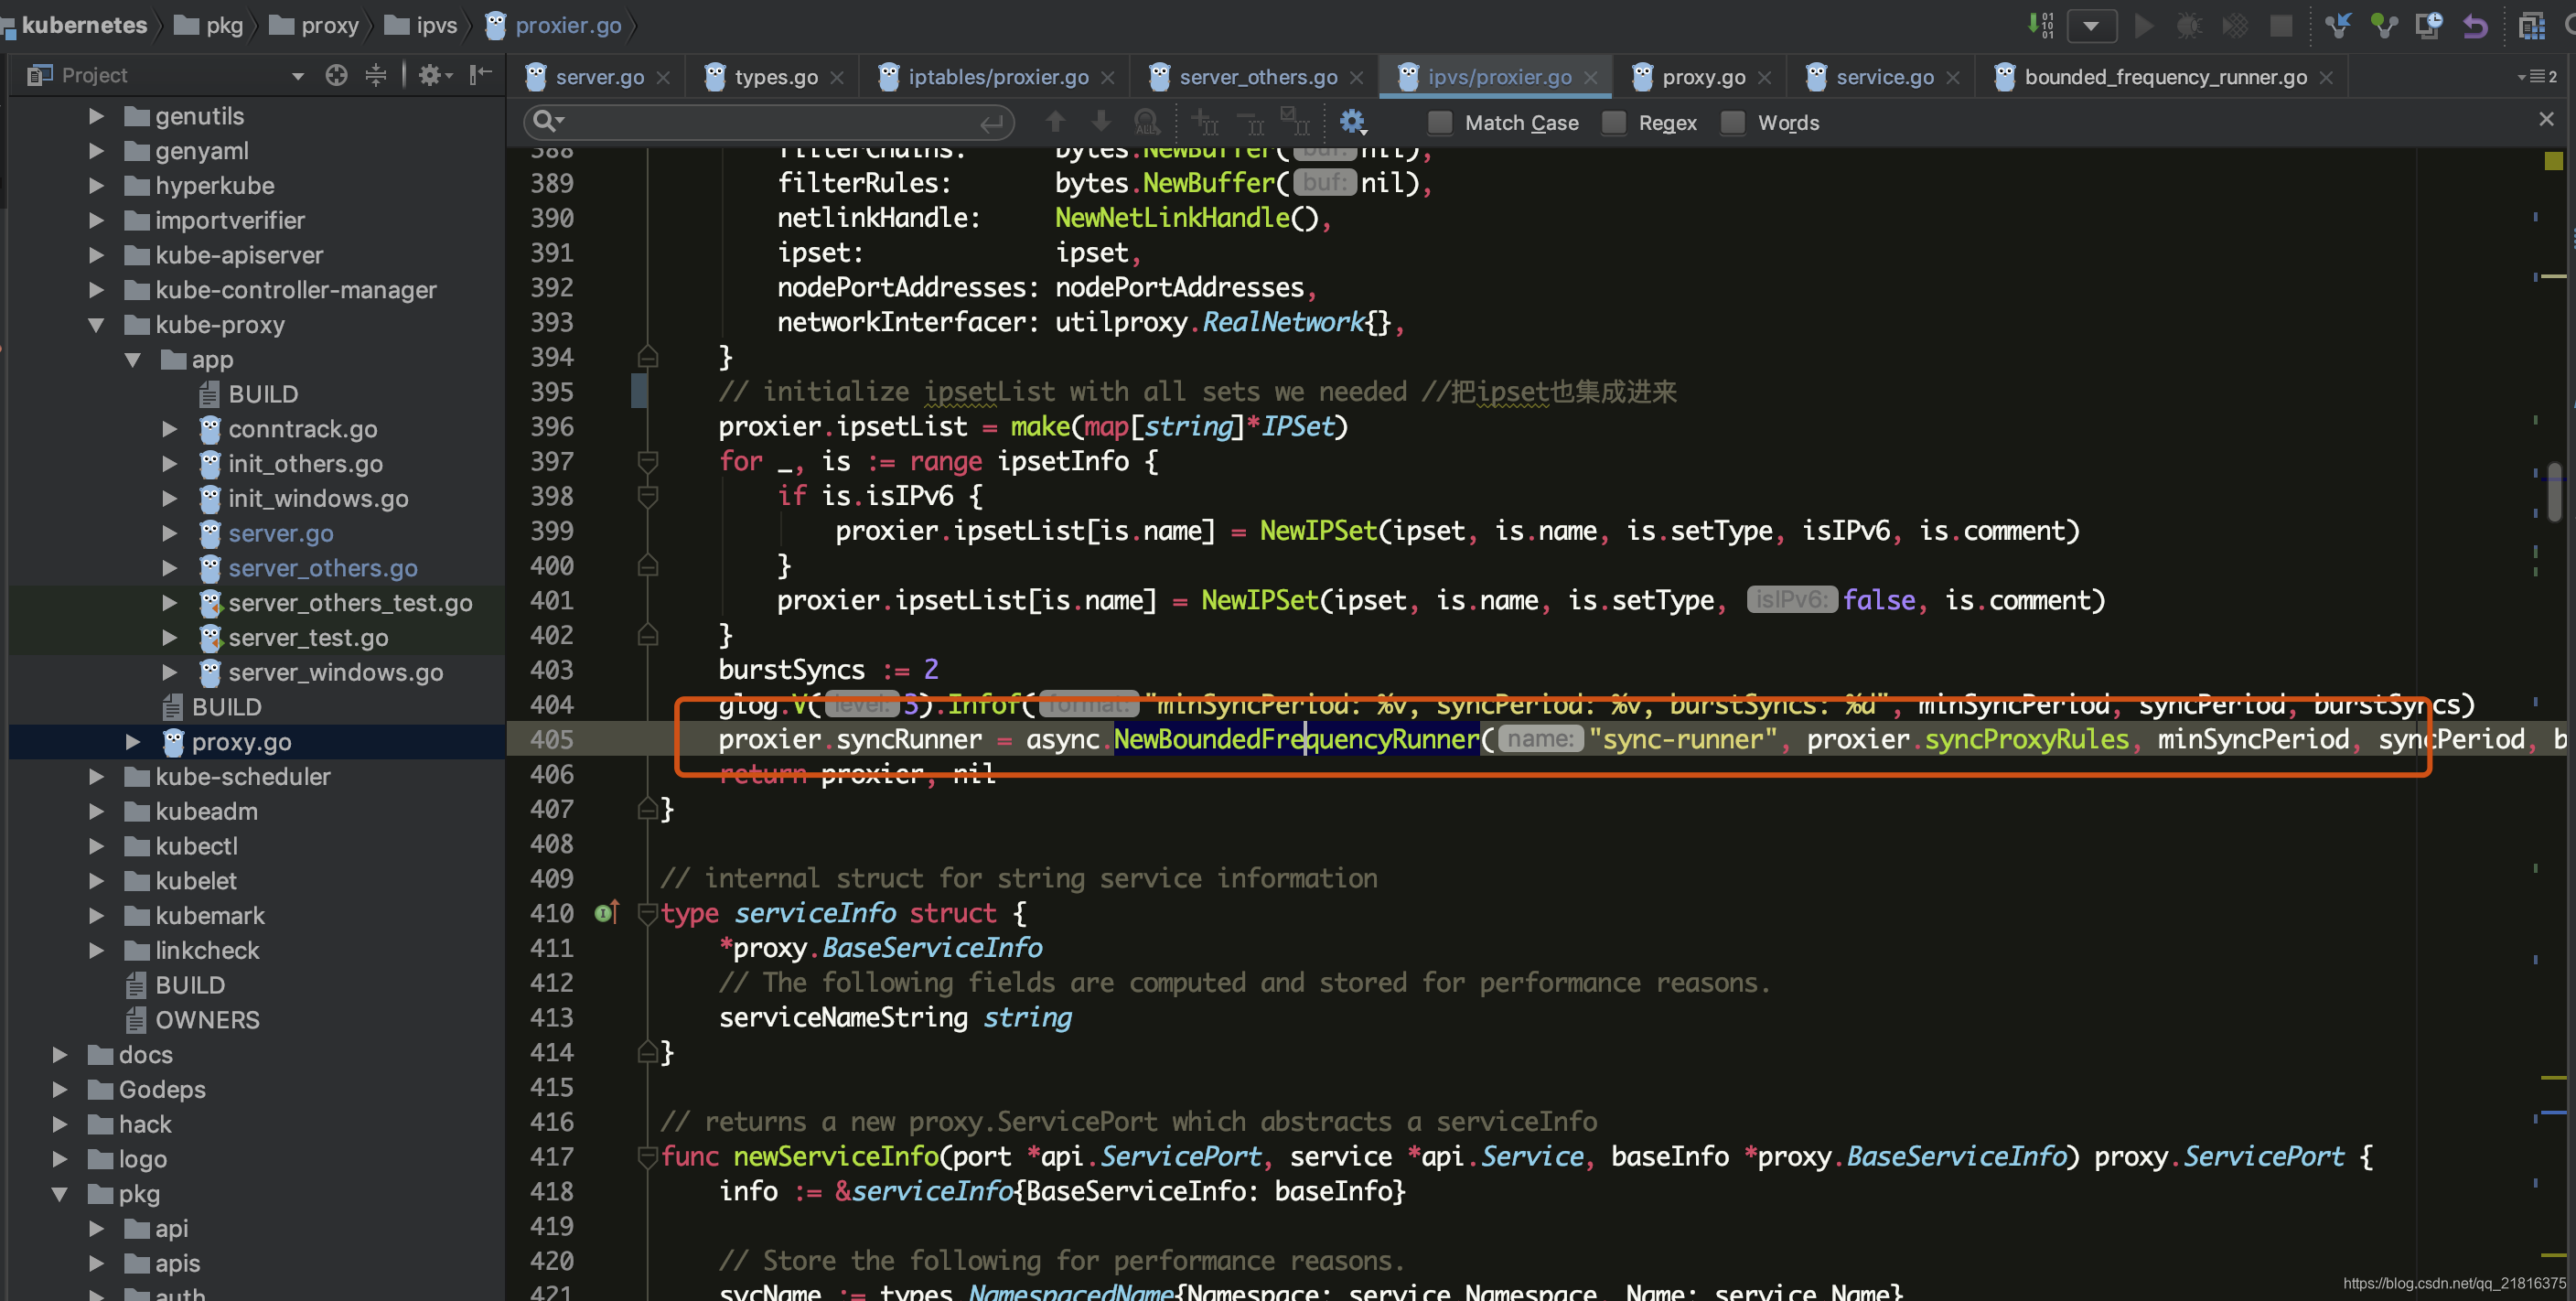Click Scroll from Source target icon

[336, 75]
